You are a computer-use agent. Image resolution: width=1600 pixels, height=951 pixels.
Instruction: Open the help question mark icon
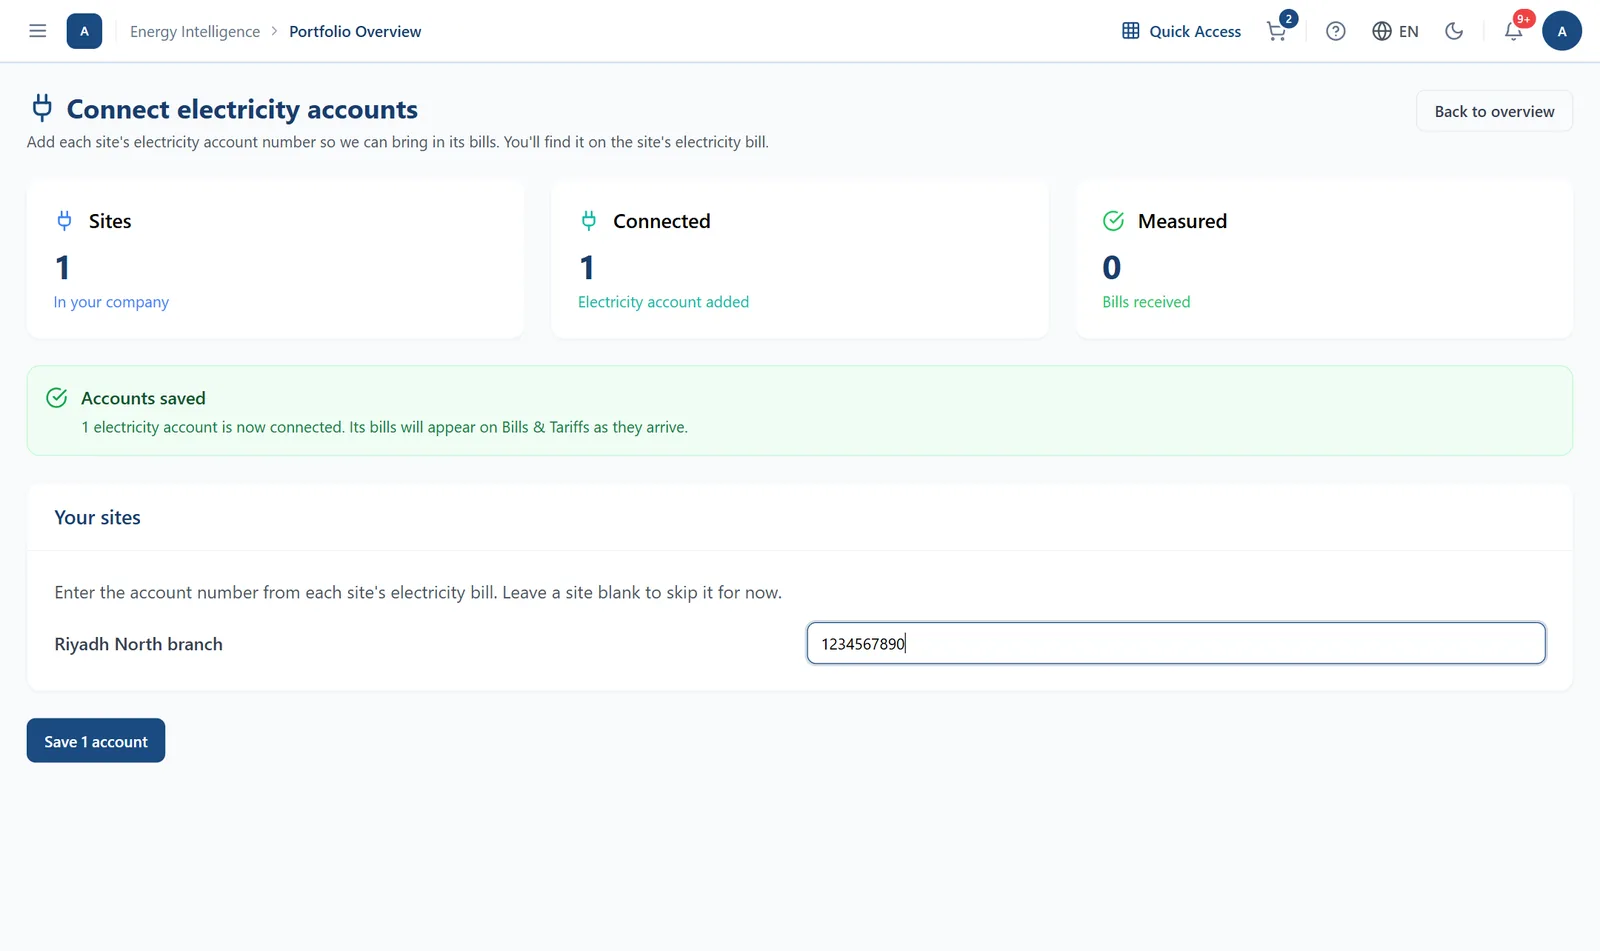pyautogui.click(x=1335, y=31)
